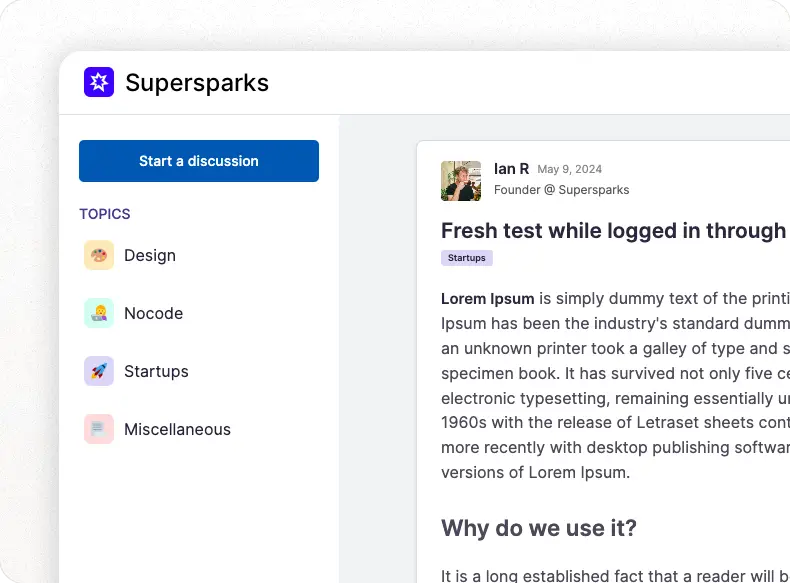Click the Nocode person-at-laptop icon
790x583 pixels.
(99, 313)
